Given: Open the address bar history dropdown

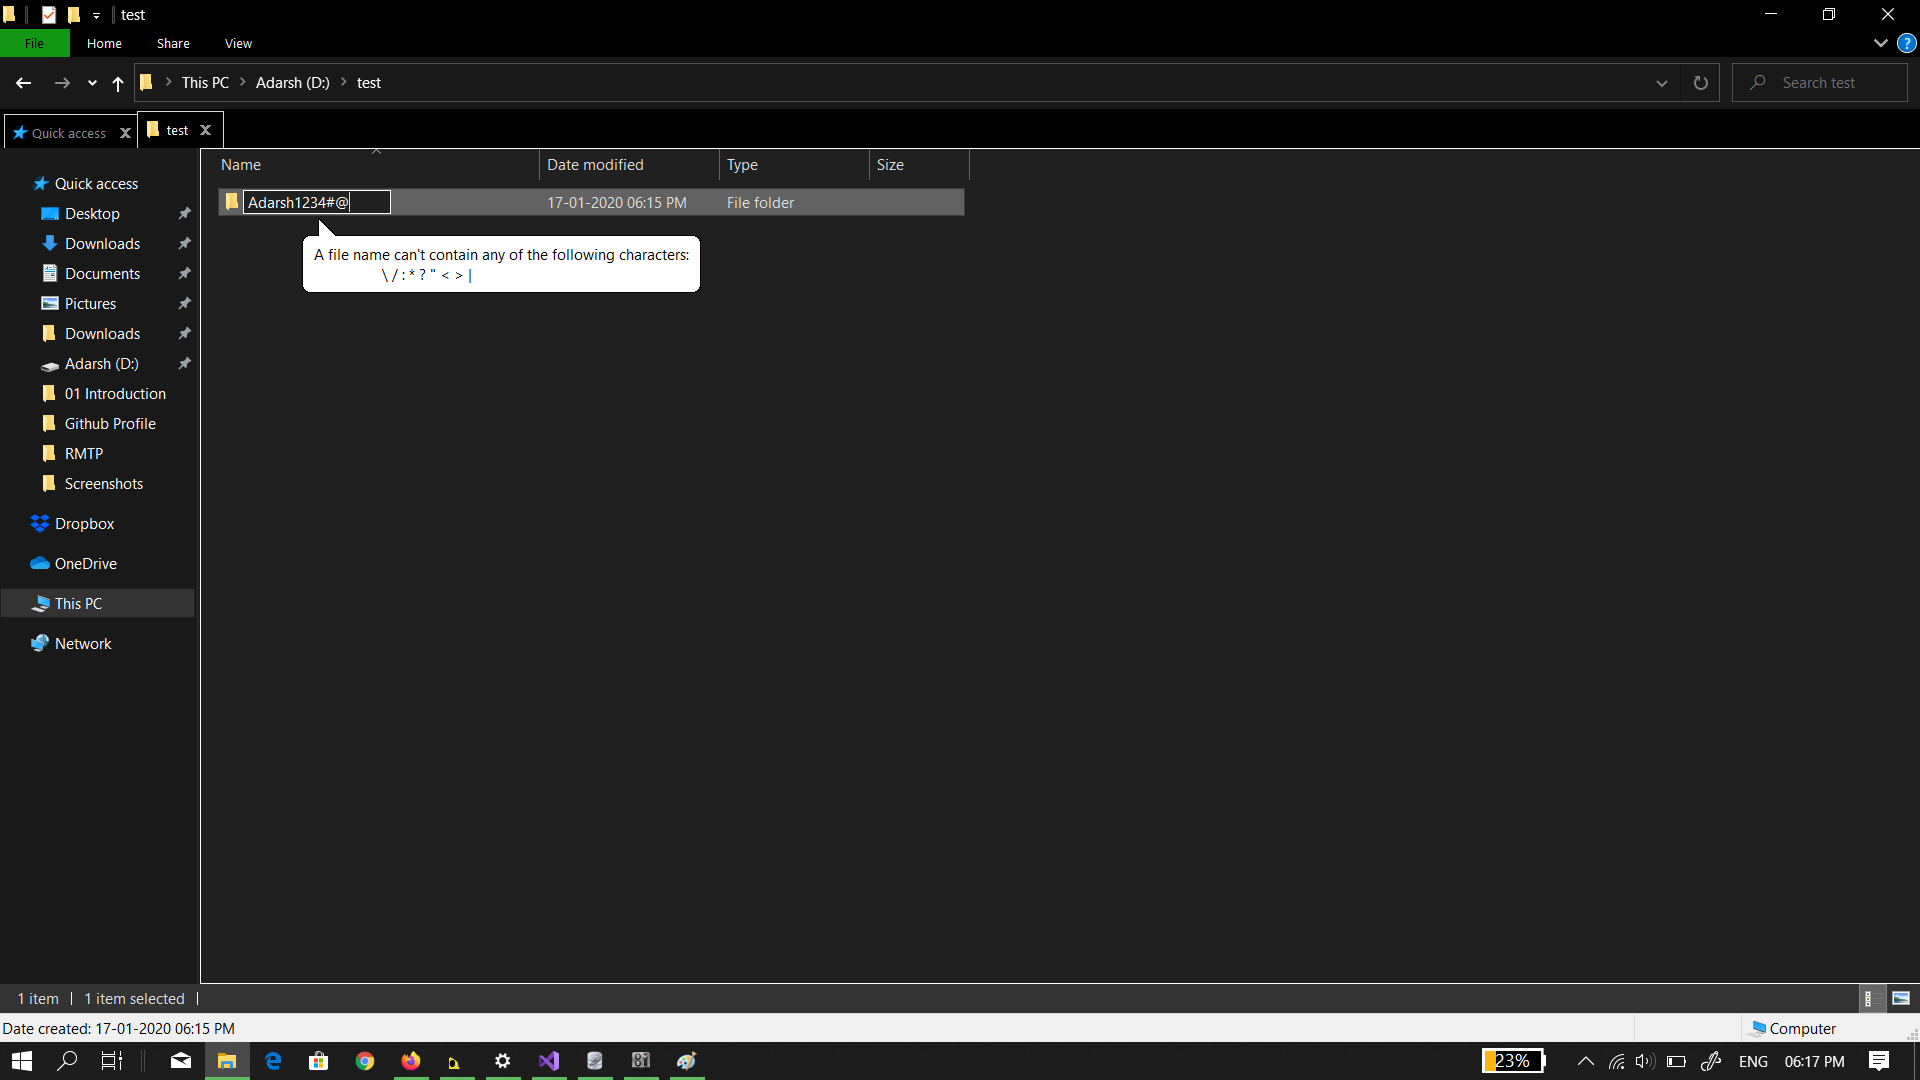Looking at the screenshot, I should (x=1661, y=83).
